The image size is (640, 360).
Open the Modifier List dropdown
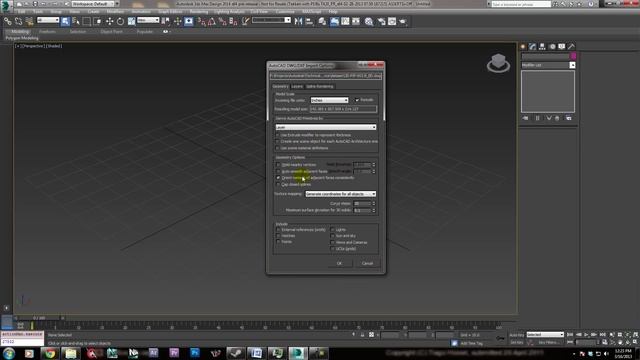pos(548,65)
